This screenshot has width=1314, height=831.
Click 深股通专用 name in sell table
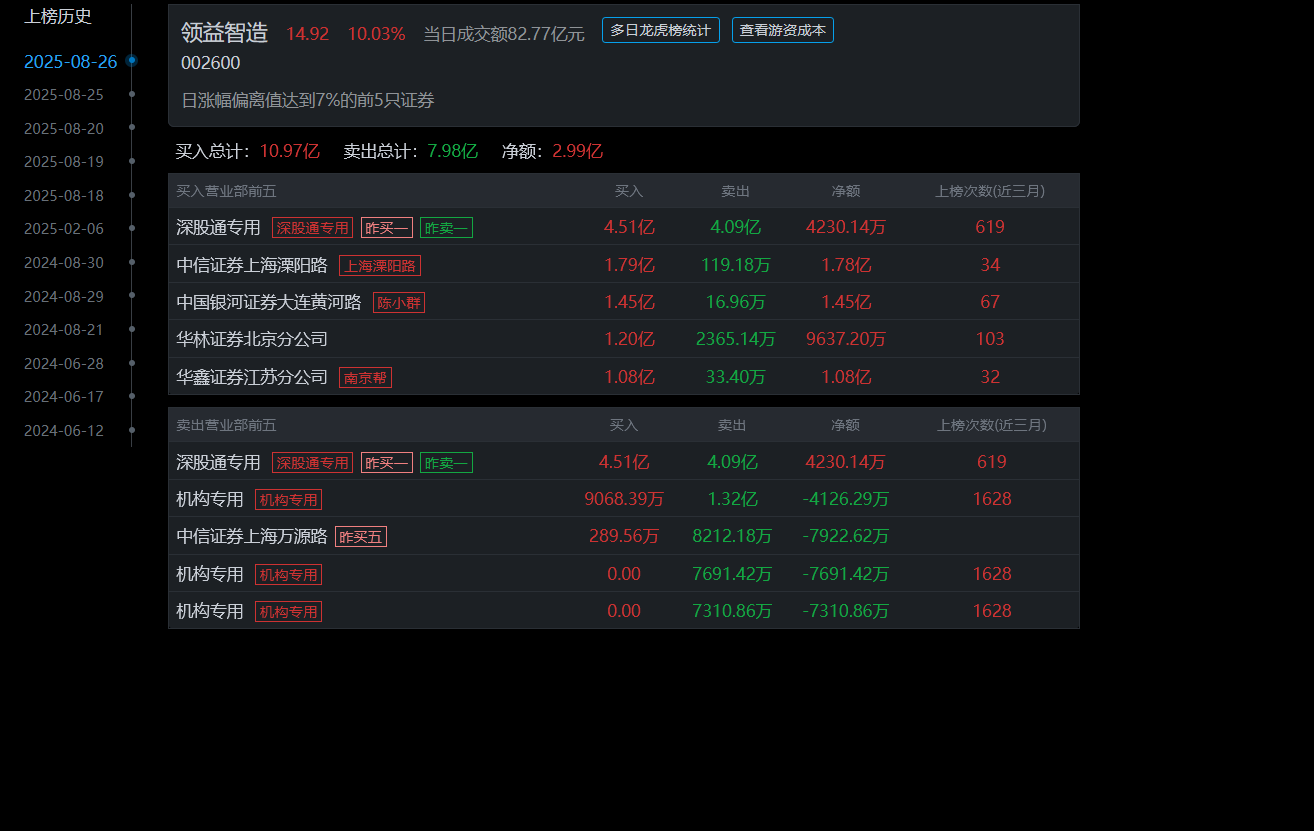(218, 462)
